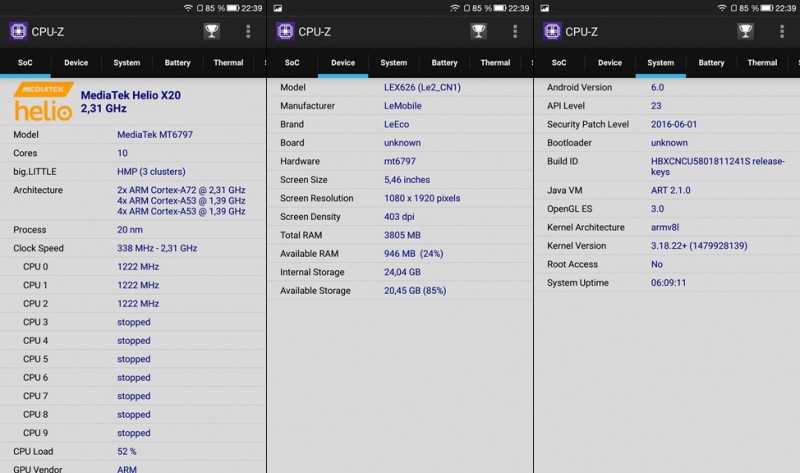Click '24,04 GB' internal storage value

click(x=402, y=272)
